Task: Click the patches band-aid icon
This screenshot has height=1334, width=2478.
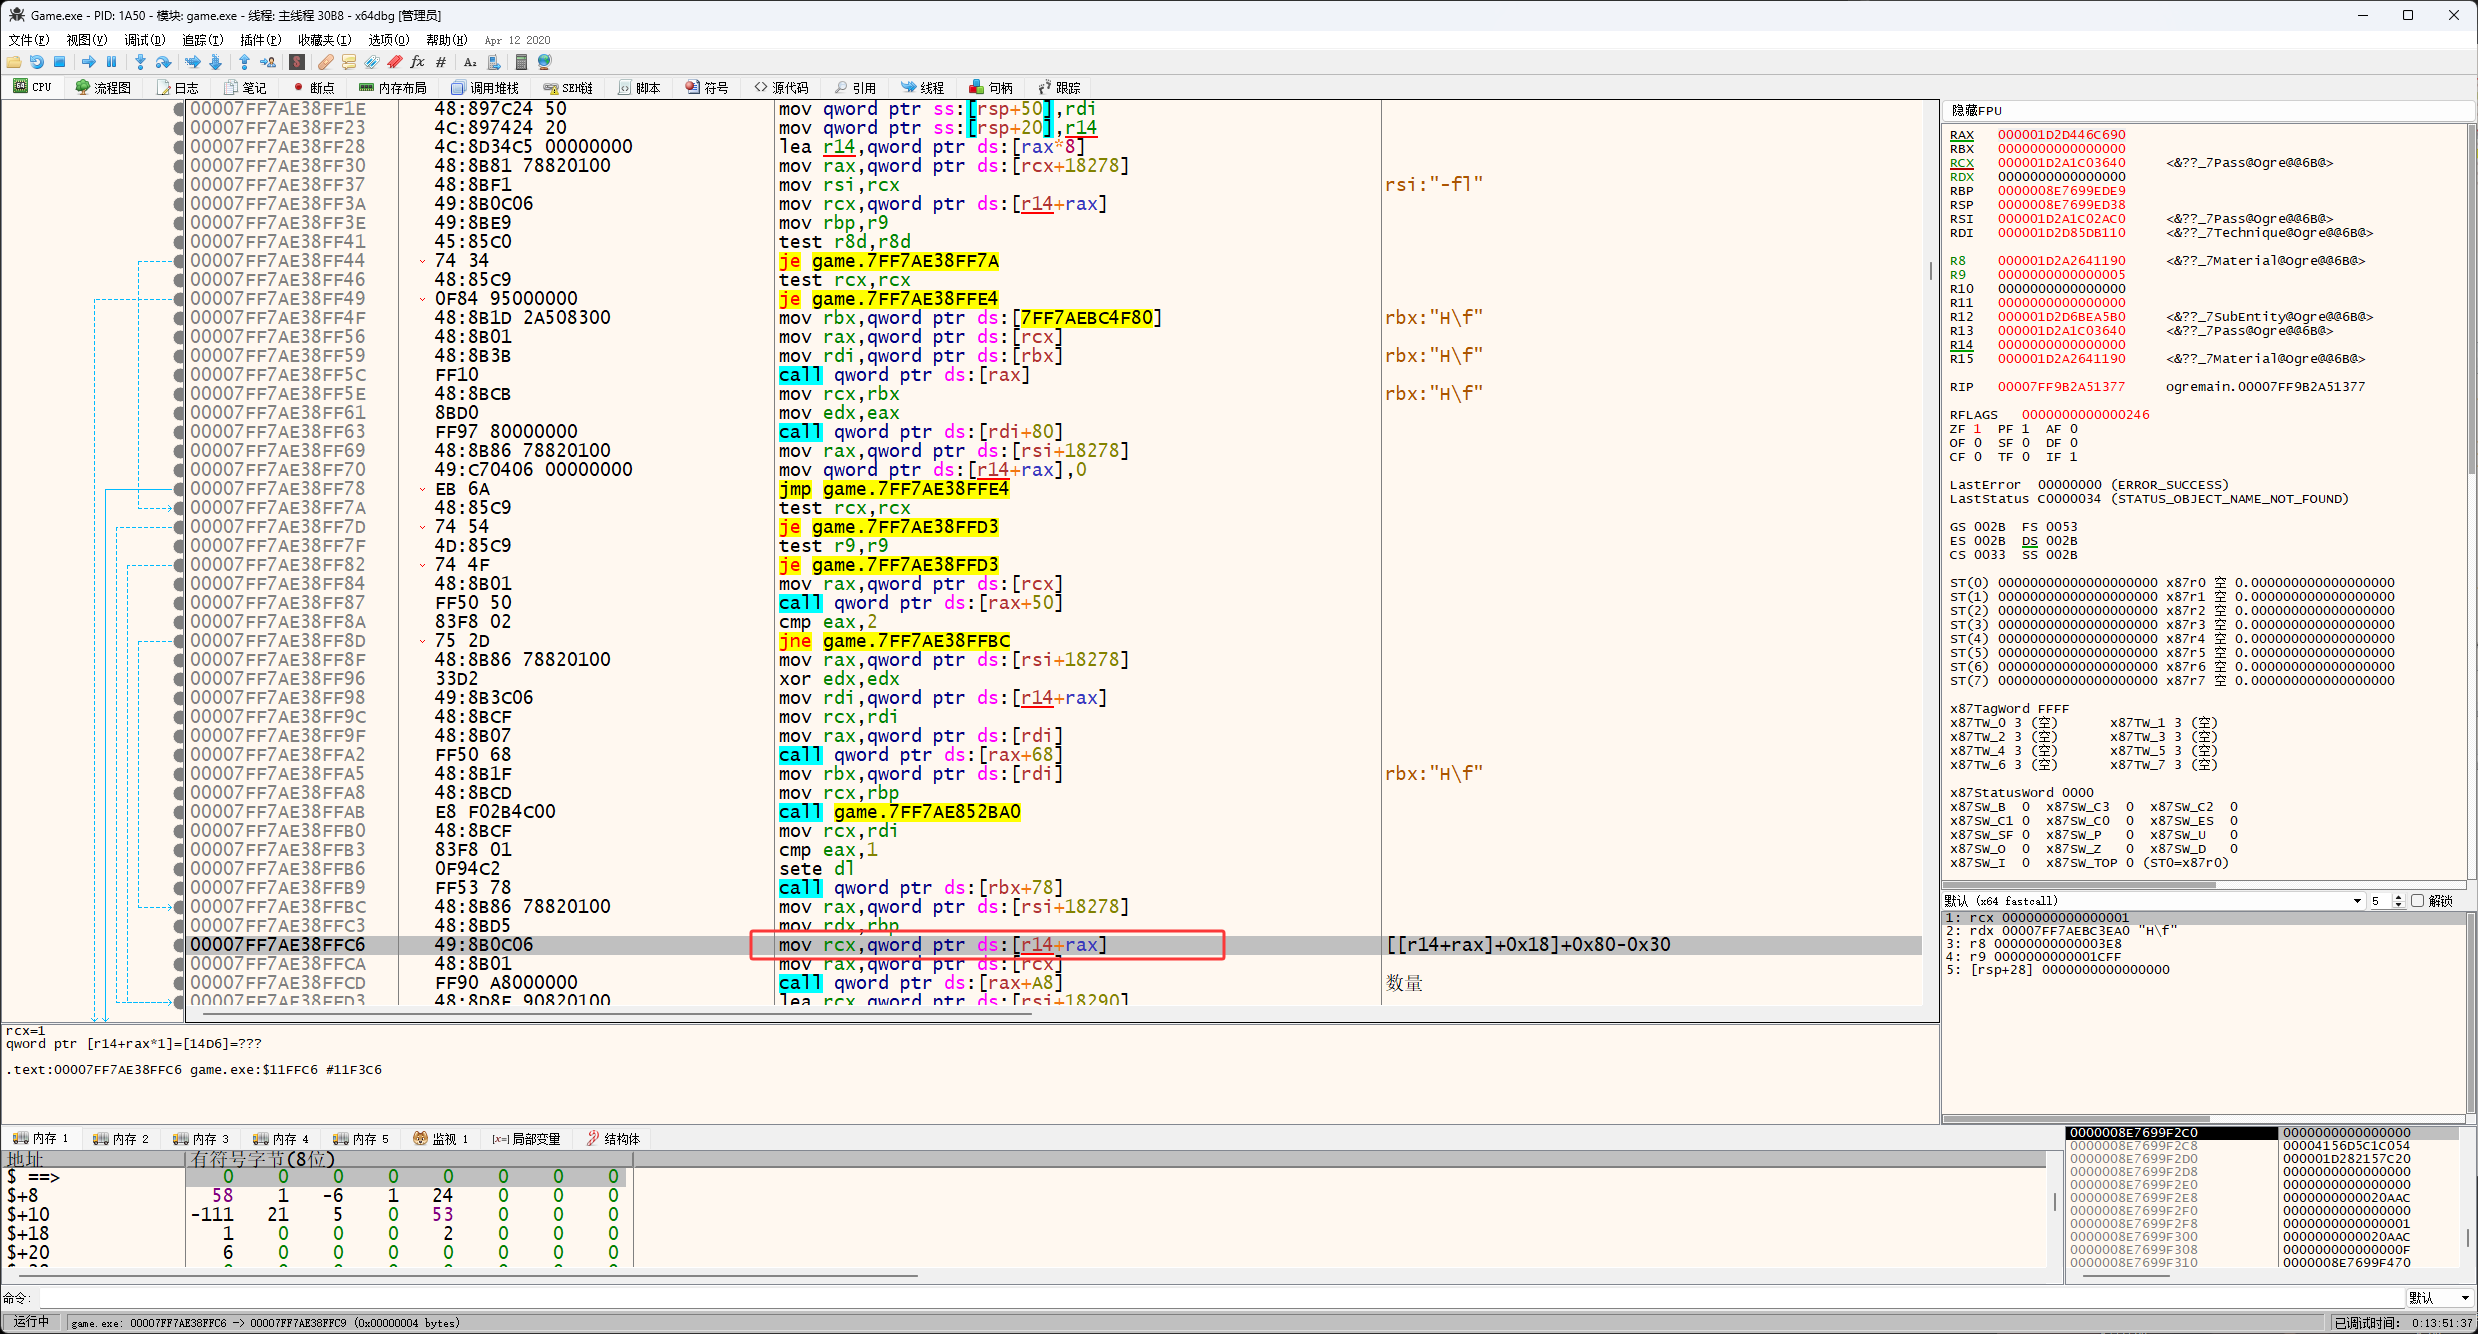Action: click(326, 62)
